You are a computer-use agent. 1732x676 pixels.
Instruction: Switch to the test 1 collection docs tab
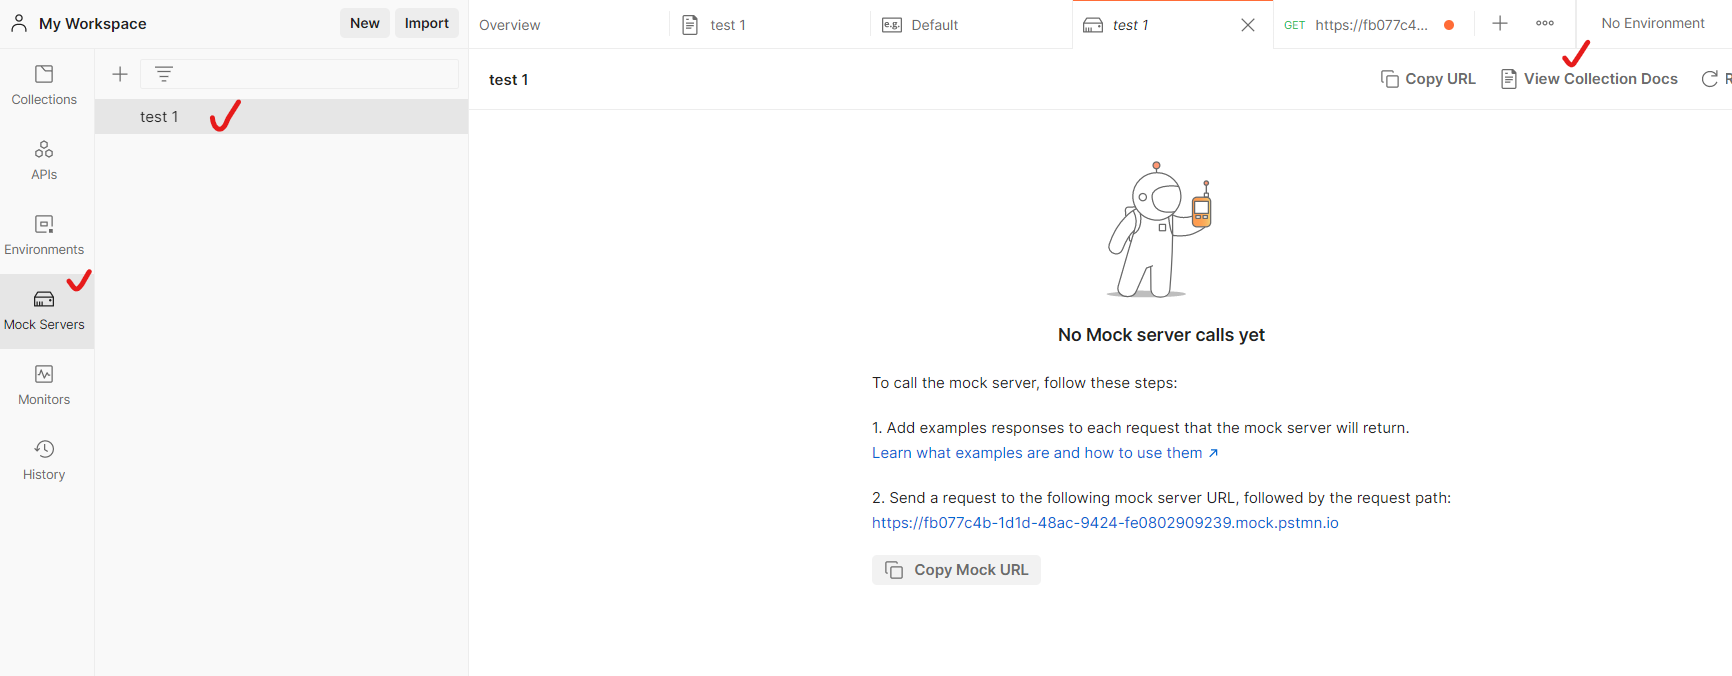tap(770, 25)
